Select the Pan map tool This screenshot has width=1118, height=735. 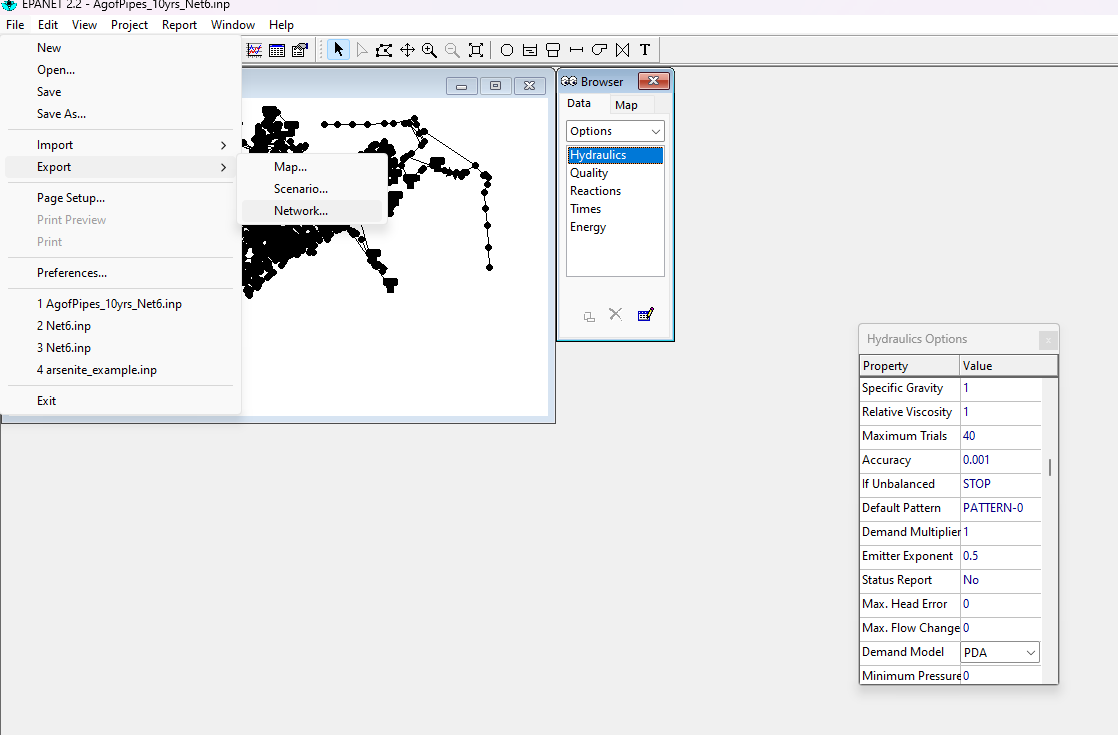[x=407, y=50]
